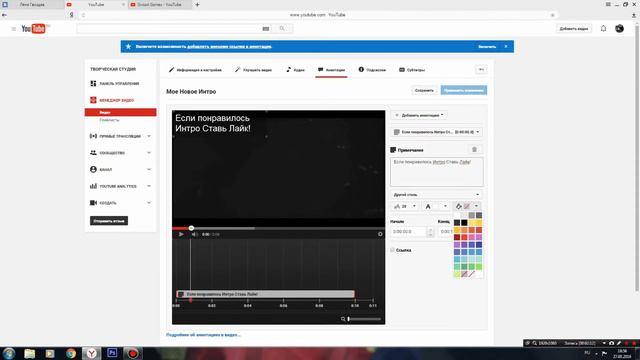Click the Начало time stepper arrows
This screenshot has height=360, width=640.
[x=430, y=232]
